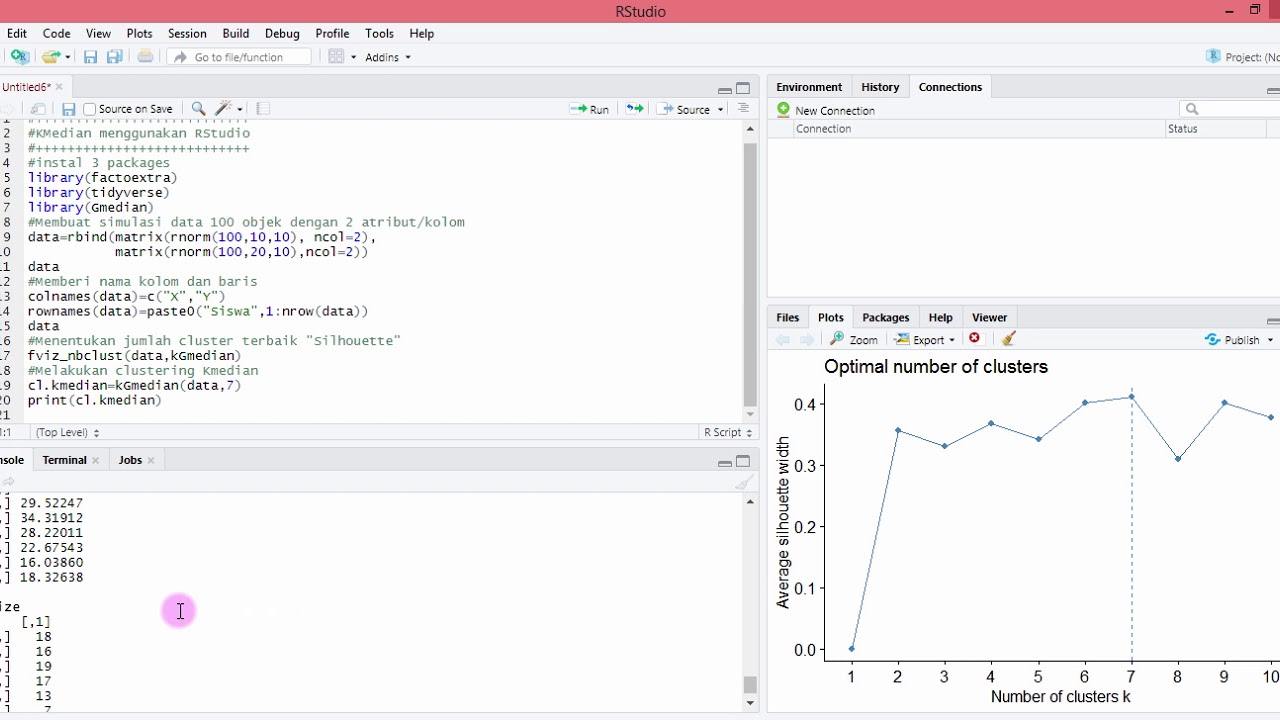Screen dimensions: 1280x720
Task: Switch to the Environment tab
Action: [809, 87]
